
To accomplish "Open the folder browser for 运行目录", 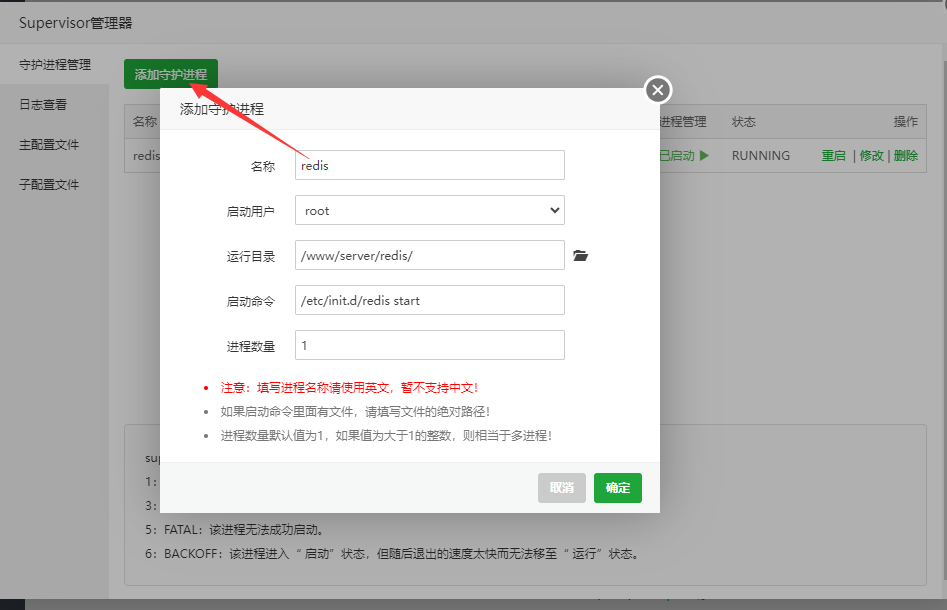I will (581, 255).
